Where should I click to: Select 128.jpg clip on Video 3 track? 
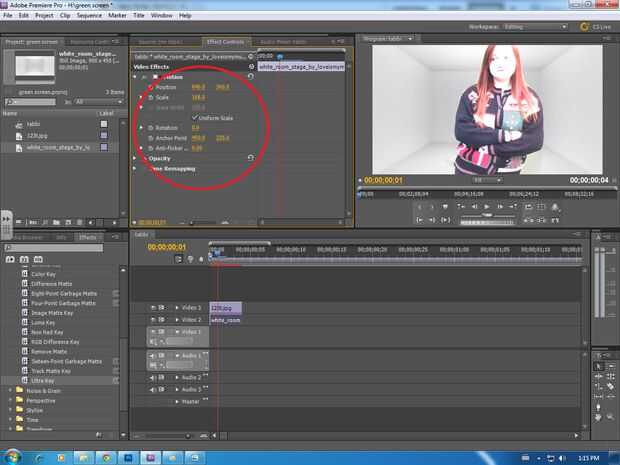[225, 308]
